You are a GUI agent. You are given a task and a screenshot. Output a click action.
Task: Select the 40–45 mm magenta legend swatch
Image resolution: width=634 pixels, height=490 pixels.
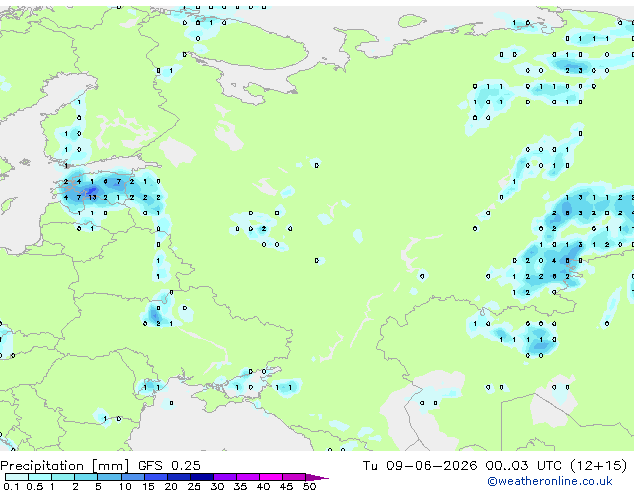click(271, 477)
